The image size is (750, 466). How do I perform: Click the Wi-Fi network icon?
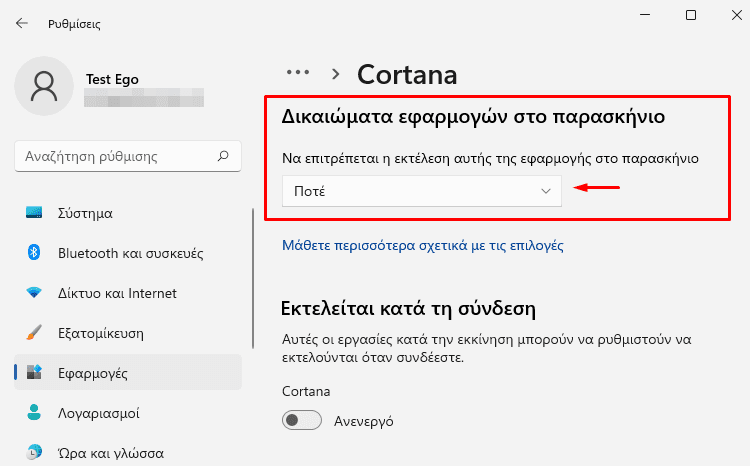[x=34, y=292]
